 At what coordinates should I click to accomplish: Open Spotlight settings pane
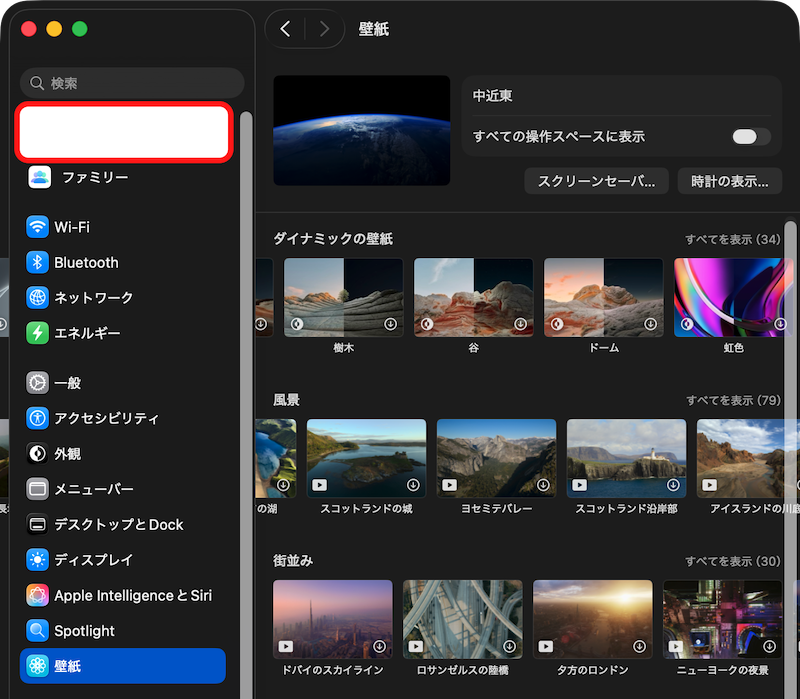(84, 631)
